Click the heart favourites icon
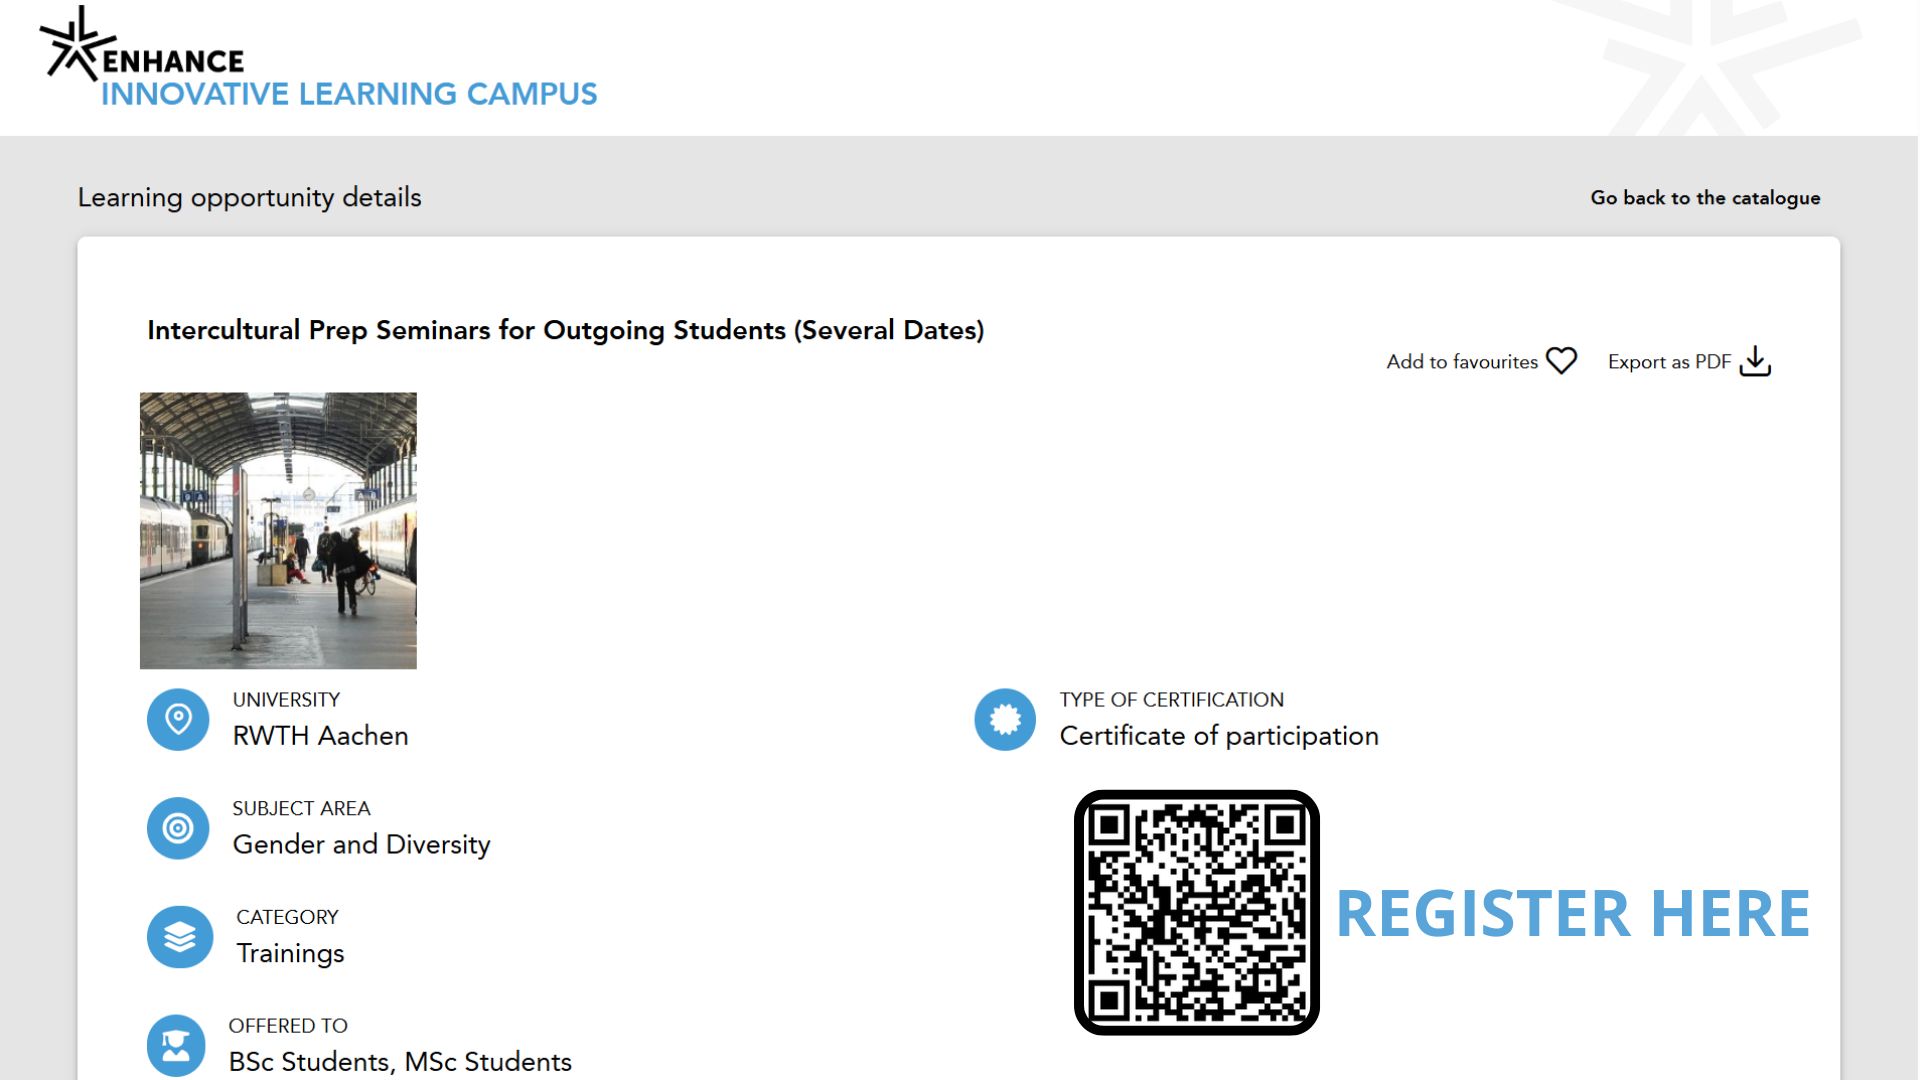The width and height of the screenshot is (1920, 1080). (x=1561, y=361)
